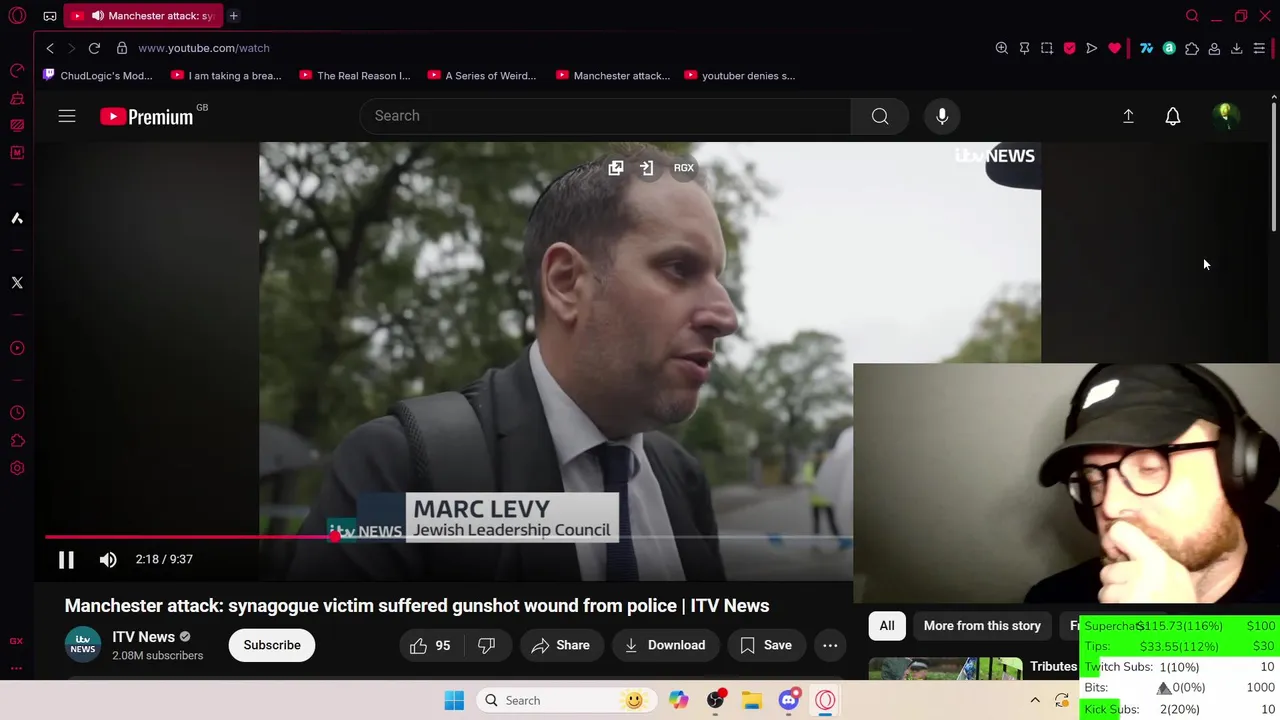
Task: Click the Windows taskbar search box
Action: [x=565, y=700]
